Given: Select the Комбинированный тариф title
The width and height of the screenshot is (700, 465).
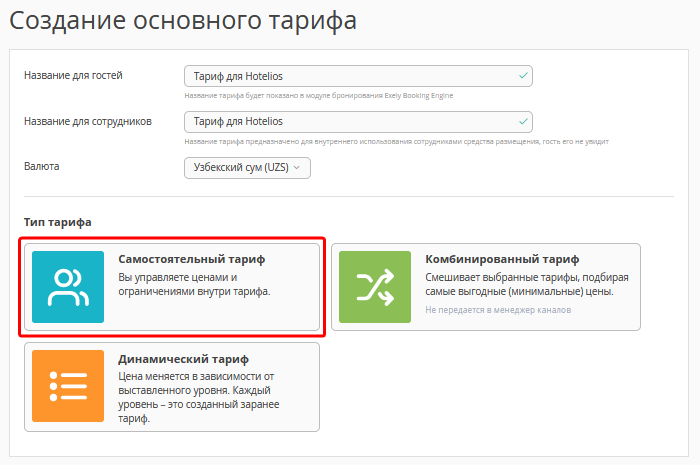Looking at the screenshot, I should [x=502, y=259].
